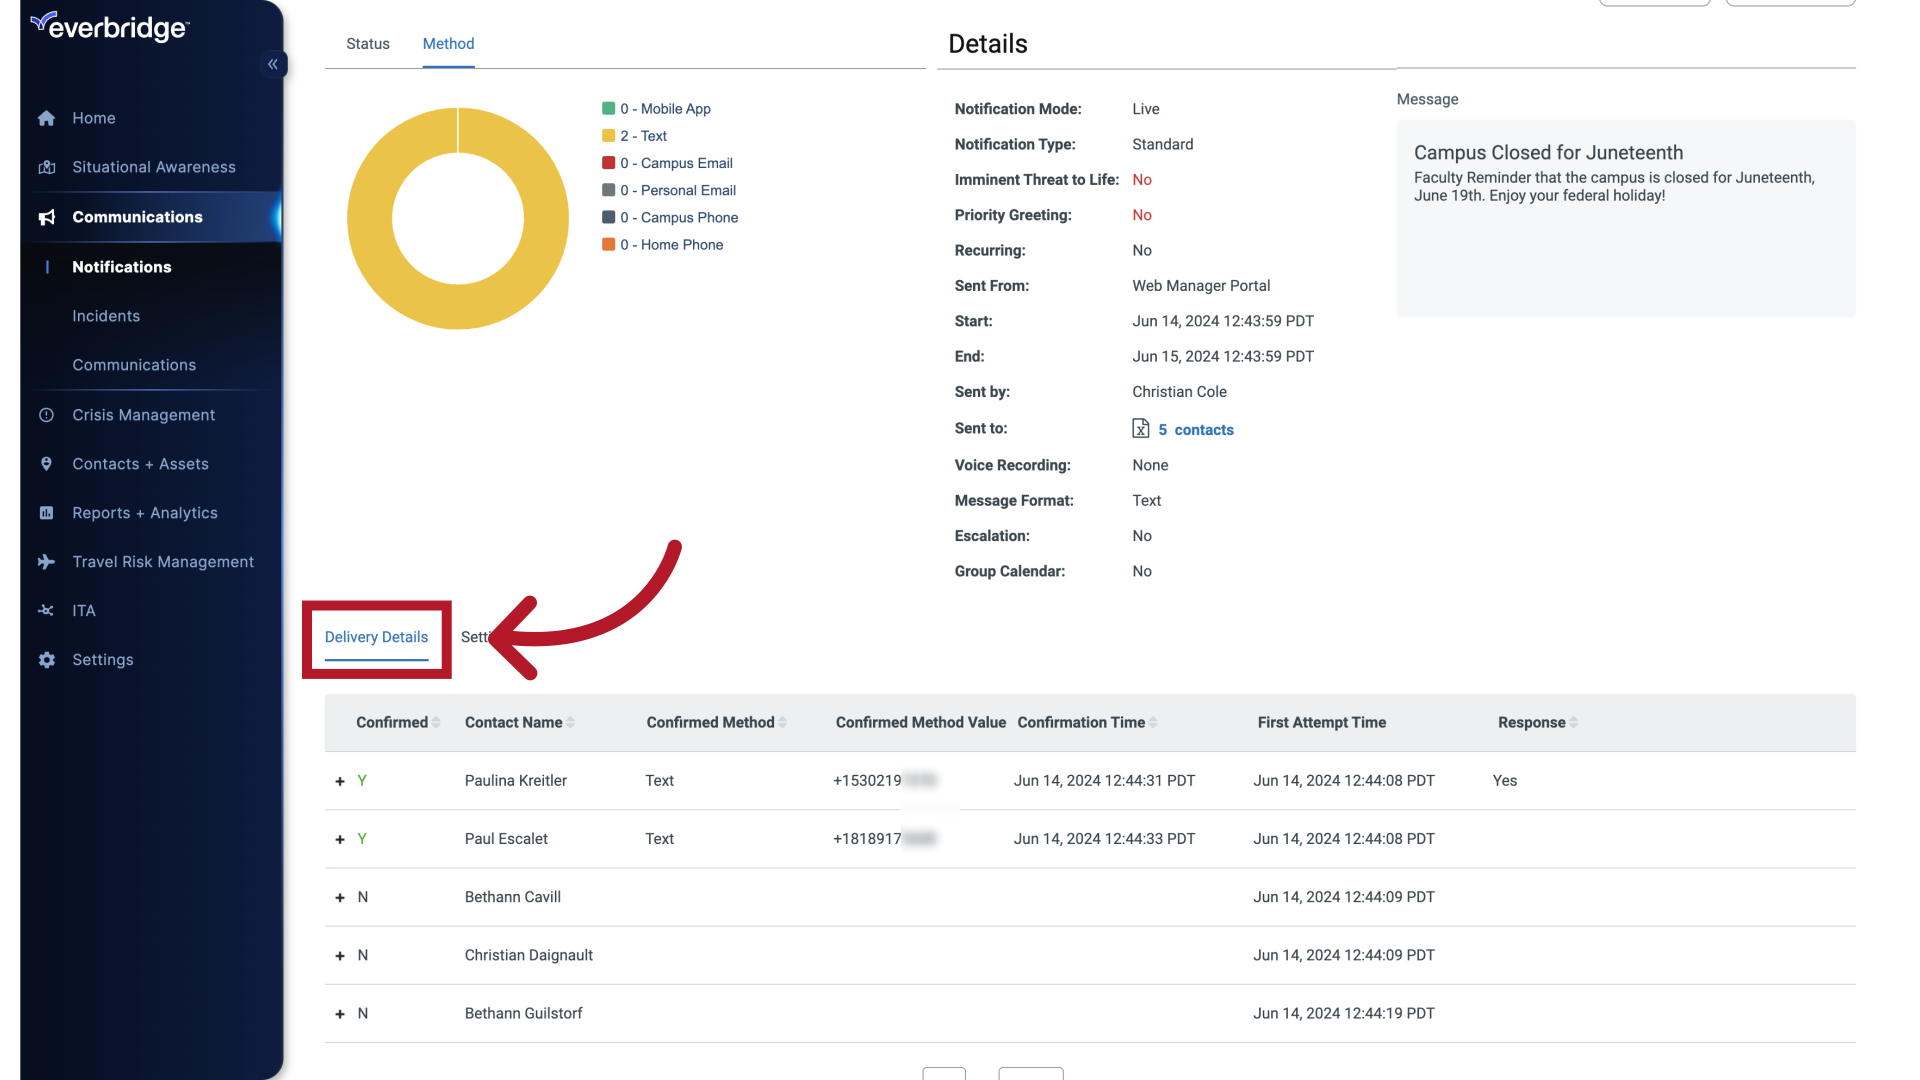
Task: Click the Home icon
Action: tap(47, 118)
